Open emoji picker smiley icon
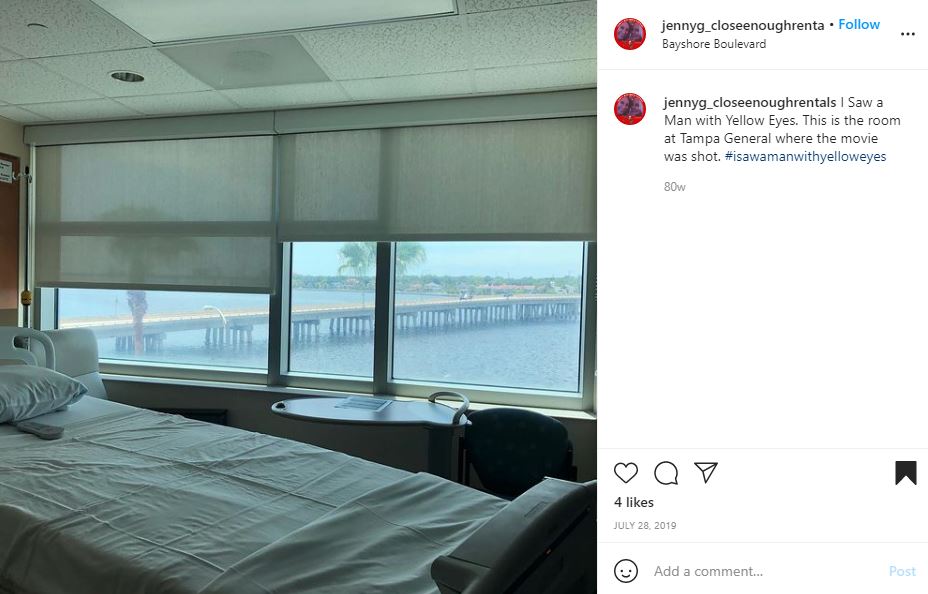The image size is (928, 594). tap(626, 571)
